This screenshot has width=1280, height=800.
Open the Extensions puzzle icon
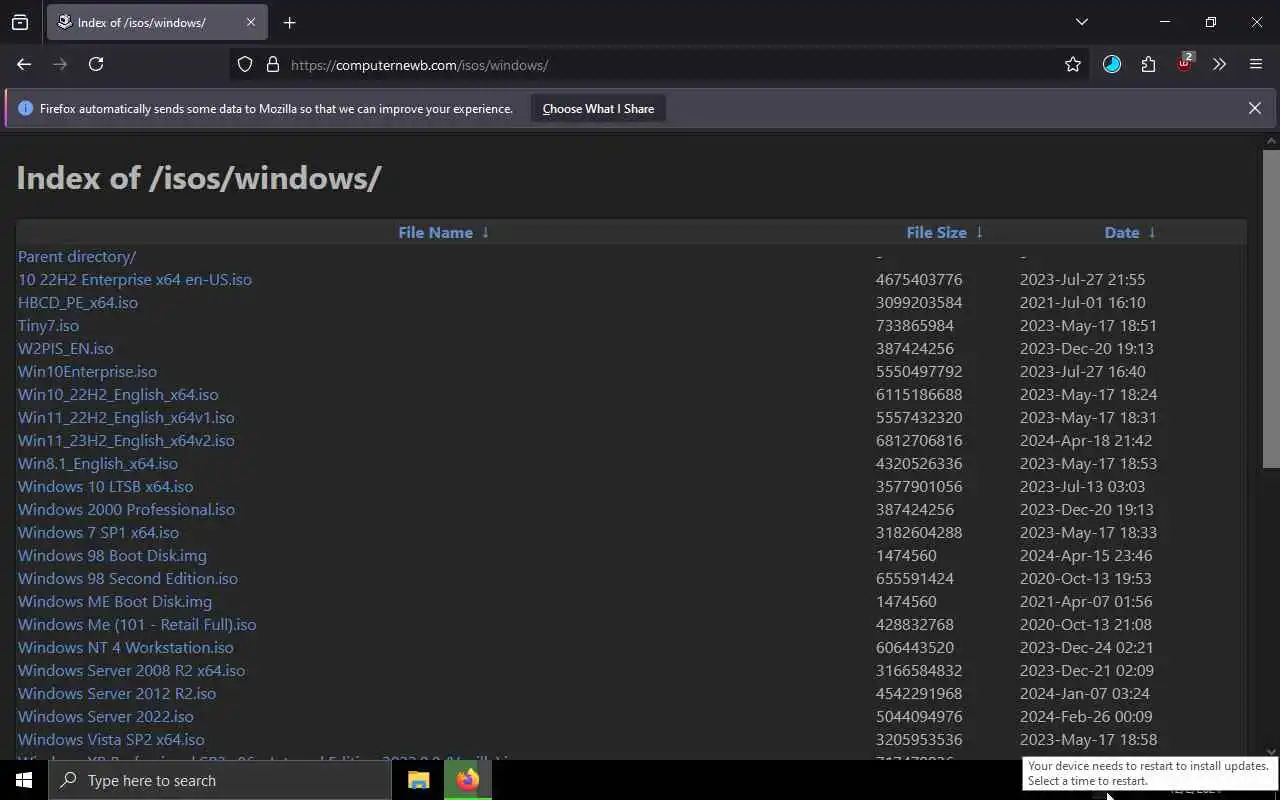pos(1148,65)
